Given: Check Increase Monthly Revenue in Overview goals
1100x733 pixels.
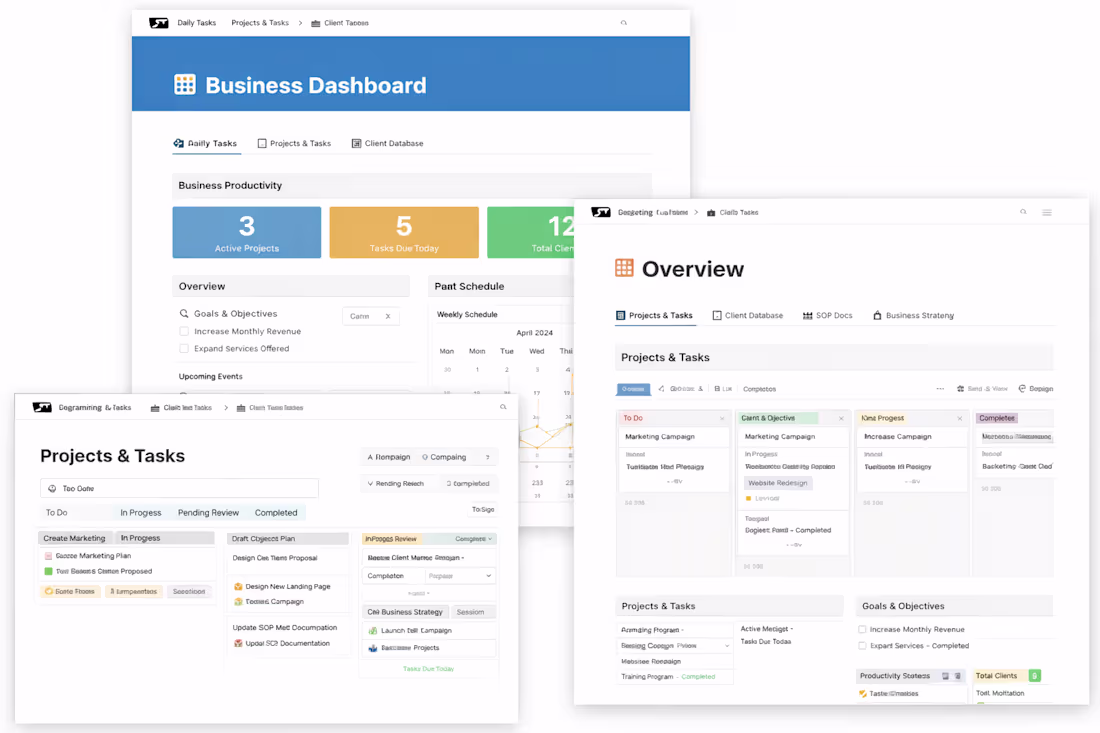Looking at the screenshot, I should tap(862, 629).
